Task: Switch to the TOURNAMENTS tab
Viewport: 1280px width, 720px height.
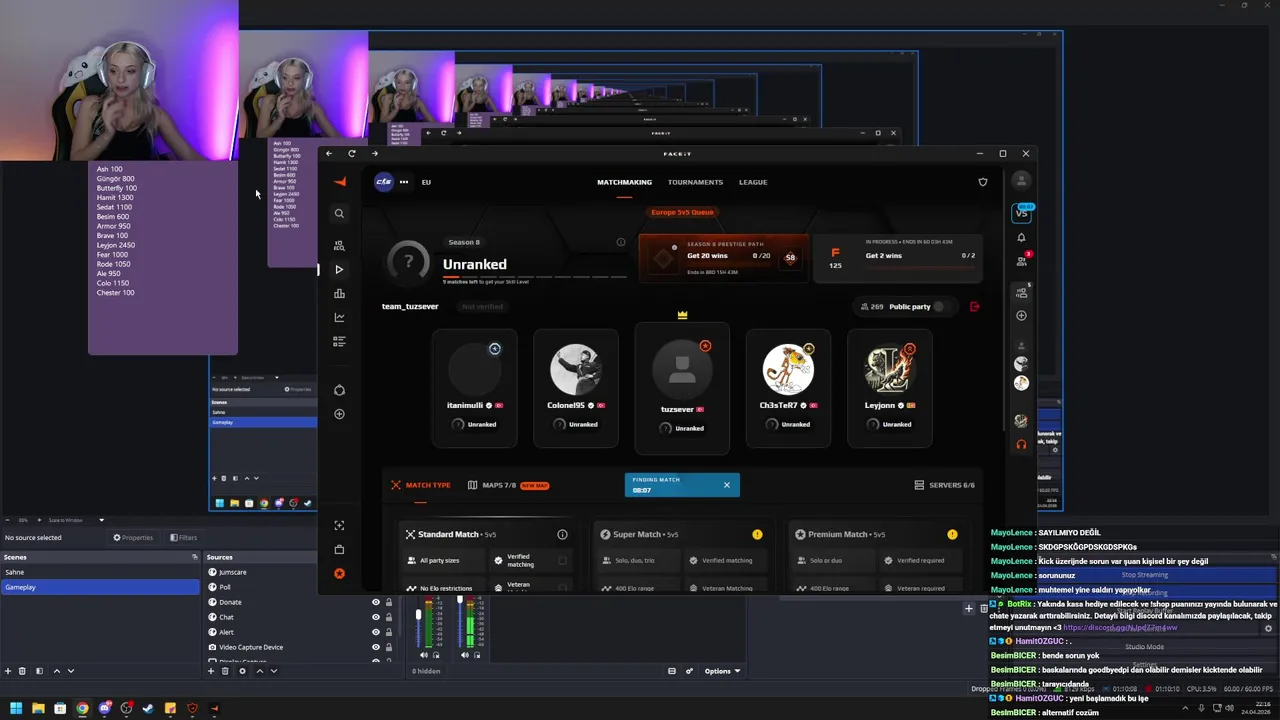Action: pos(695,182)
